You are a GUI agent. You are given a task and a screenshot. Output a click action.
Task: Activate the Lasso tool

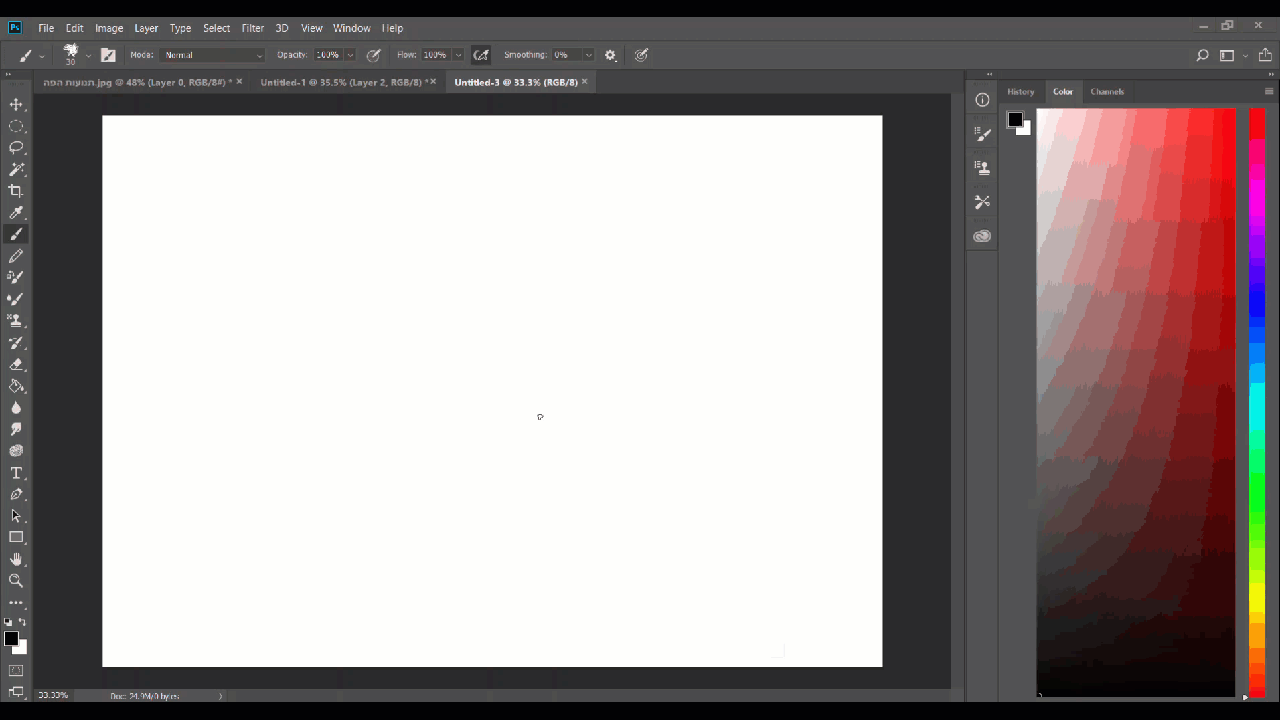pos(16,147)
